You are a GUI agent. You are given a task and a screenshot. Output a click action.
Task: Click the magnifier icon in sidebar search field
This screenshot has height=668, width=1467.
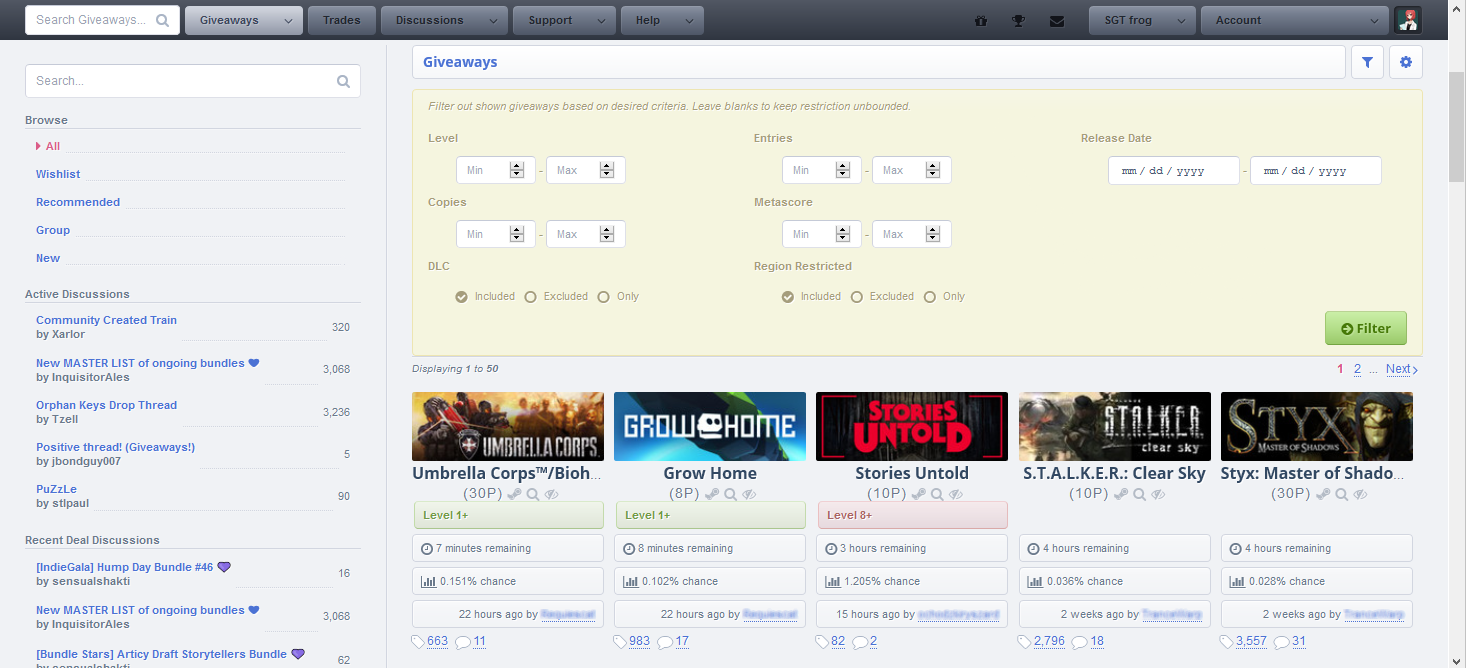[x=343, y=81]
